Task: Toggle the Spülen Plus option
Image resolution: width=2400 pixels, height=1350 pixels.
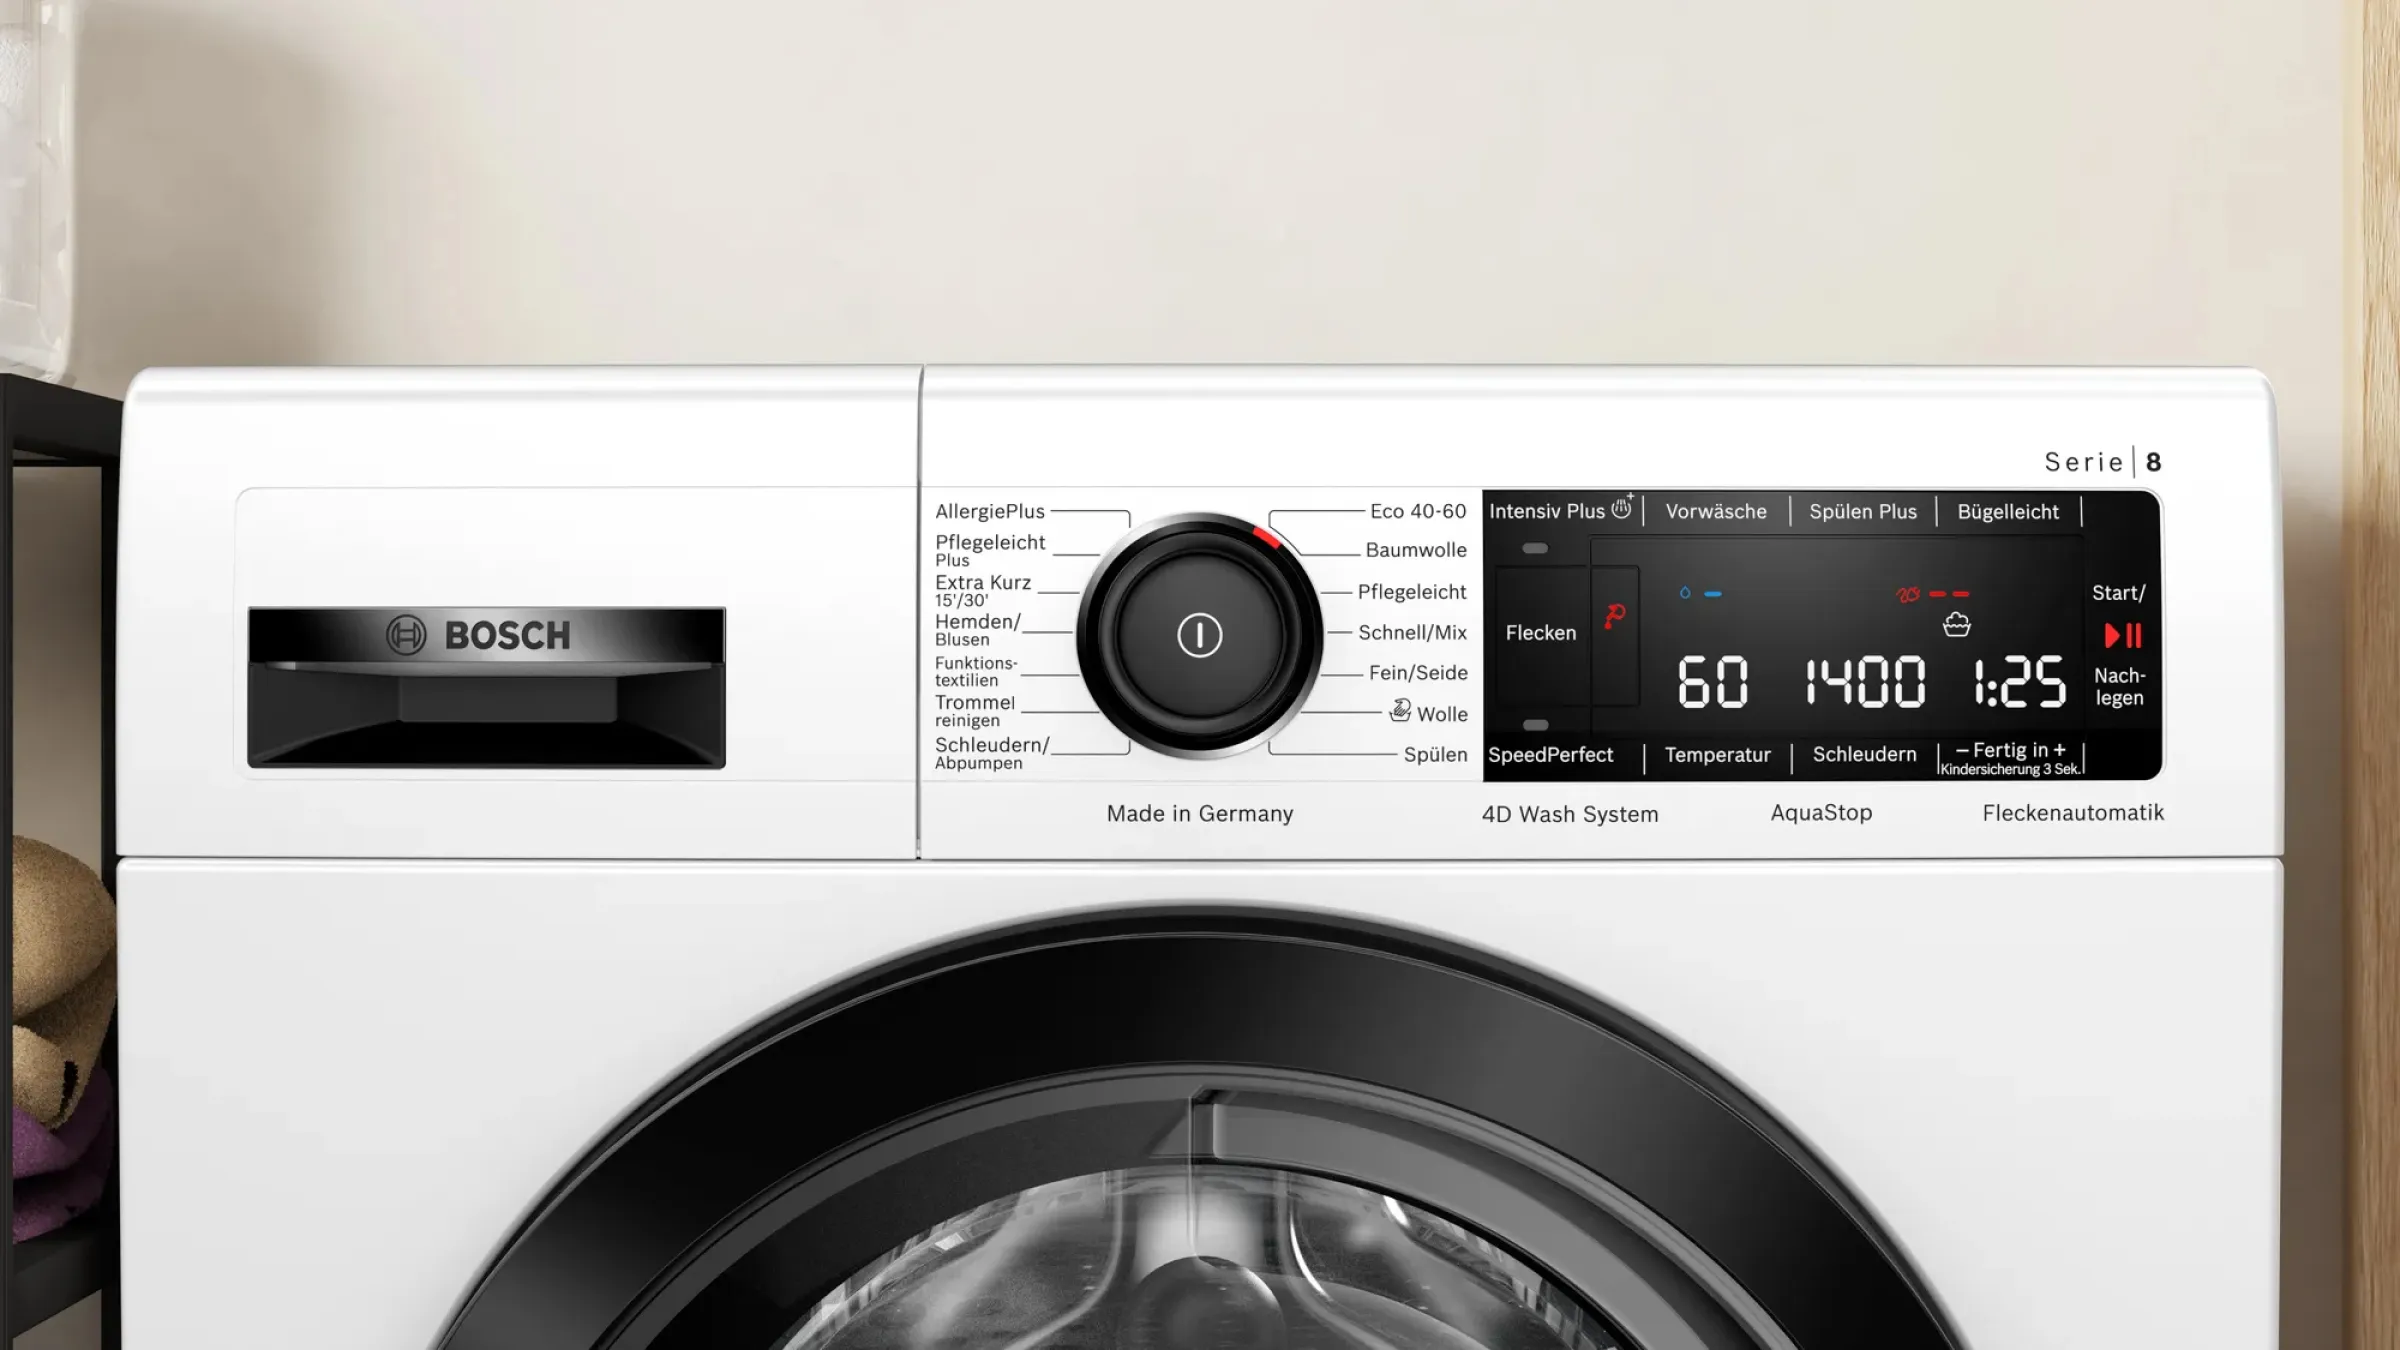Action: tap(1862, 511)
